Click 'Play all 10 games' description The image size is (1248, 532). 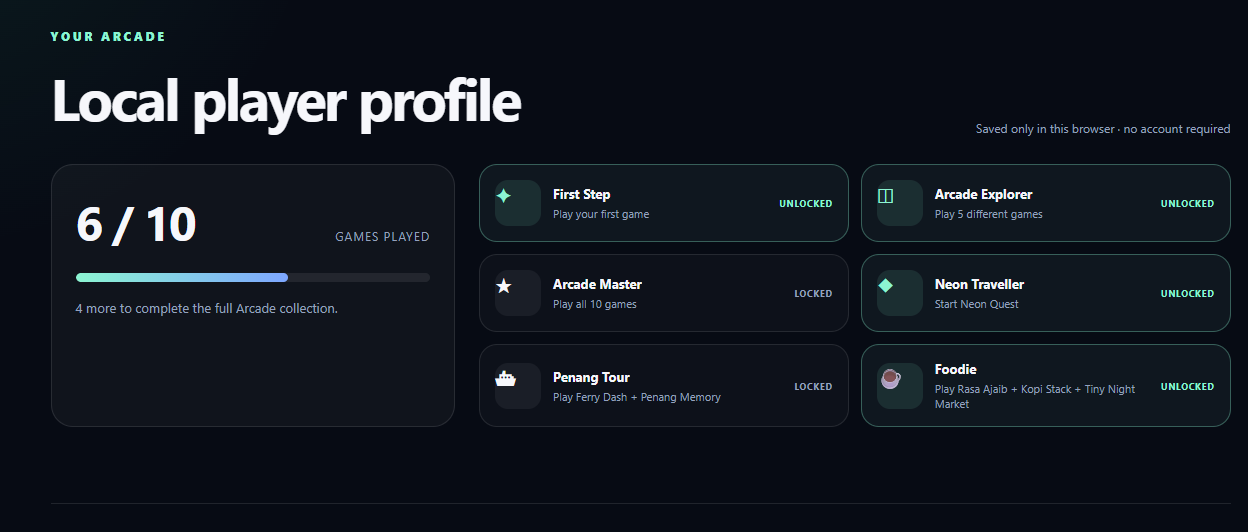pos(595,304)
